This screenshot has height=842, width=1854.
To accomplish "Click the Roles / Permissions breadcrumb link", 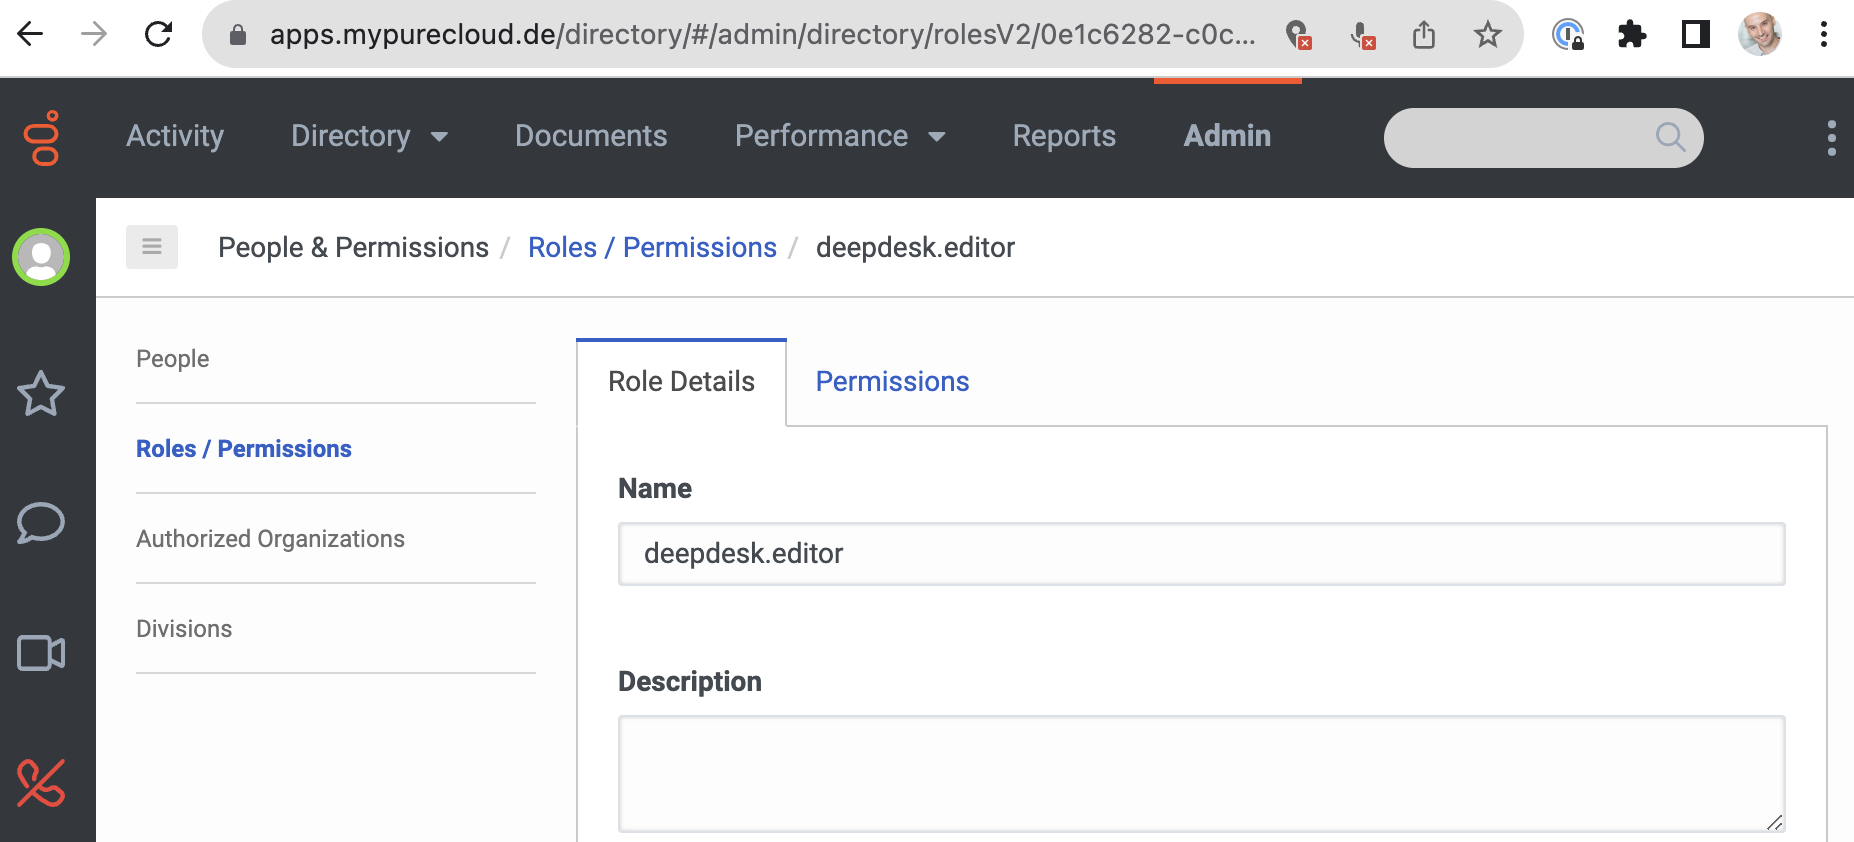I will [652, 247].
